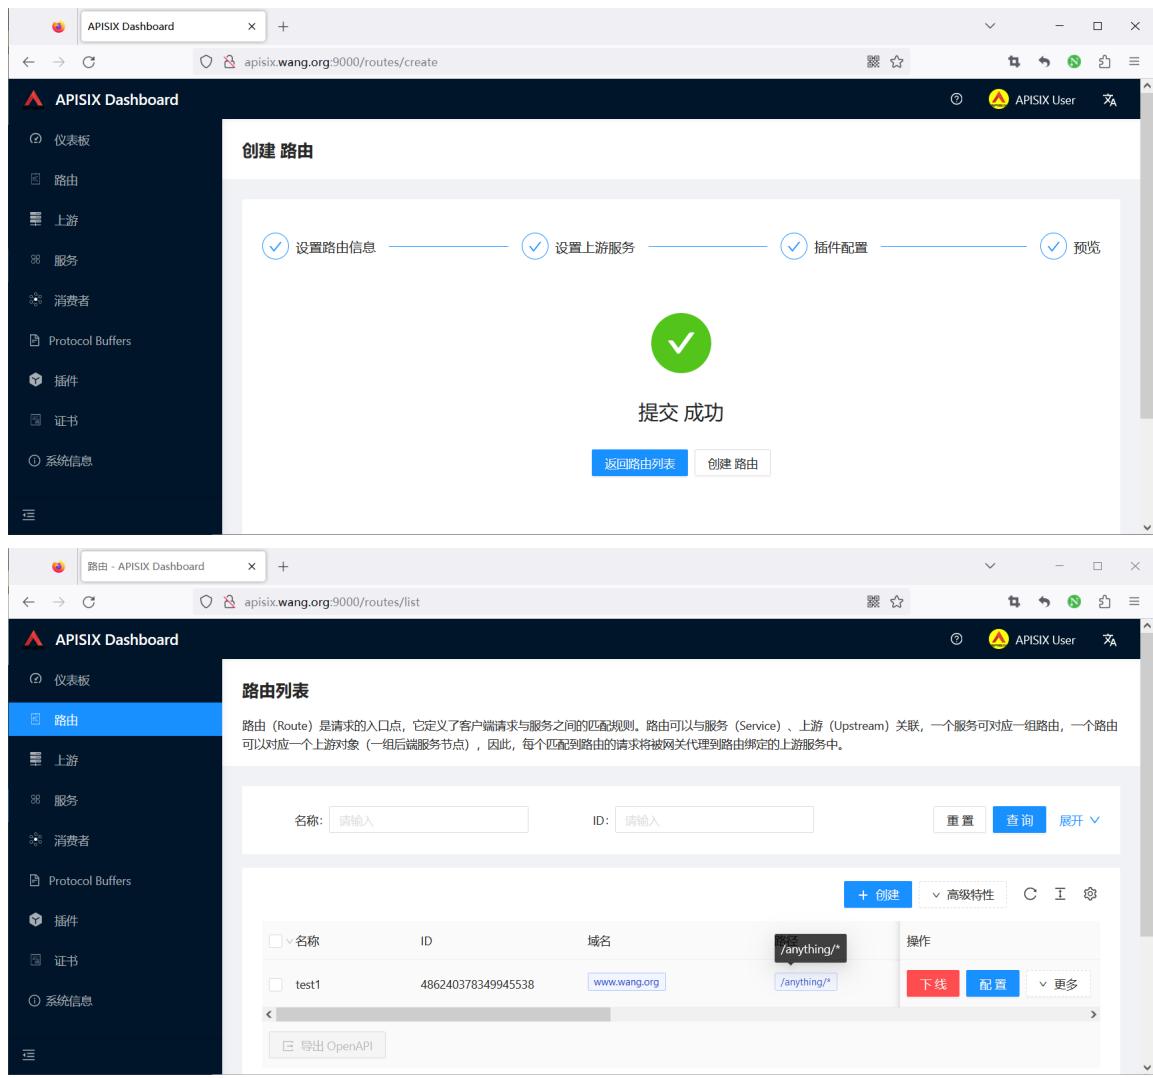Image resolution: width=1153 pixels, height=1078 pixels.
Task: Go back in top browser window
Action: pos(29,62)
